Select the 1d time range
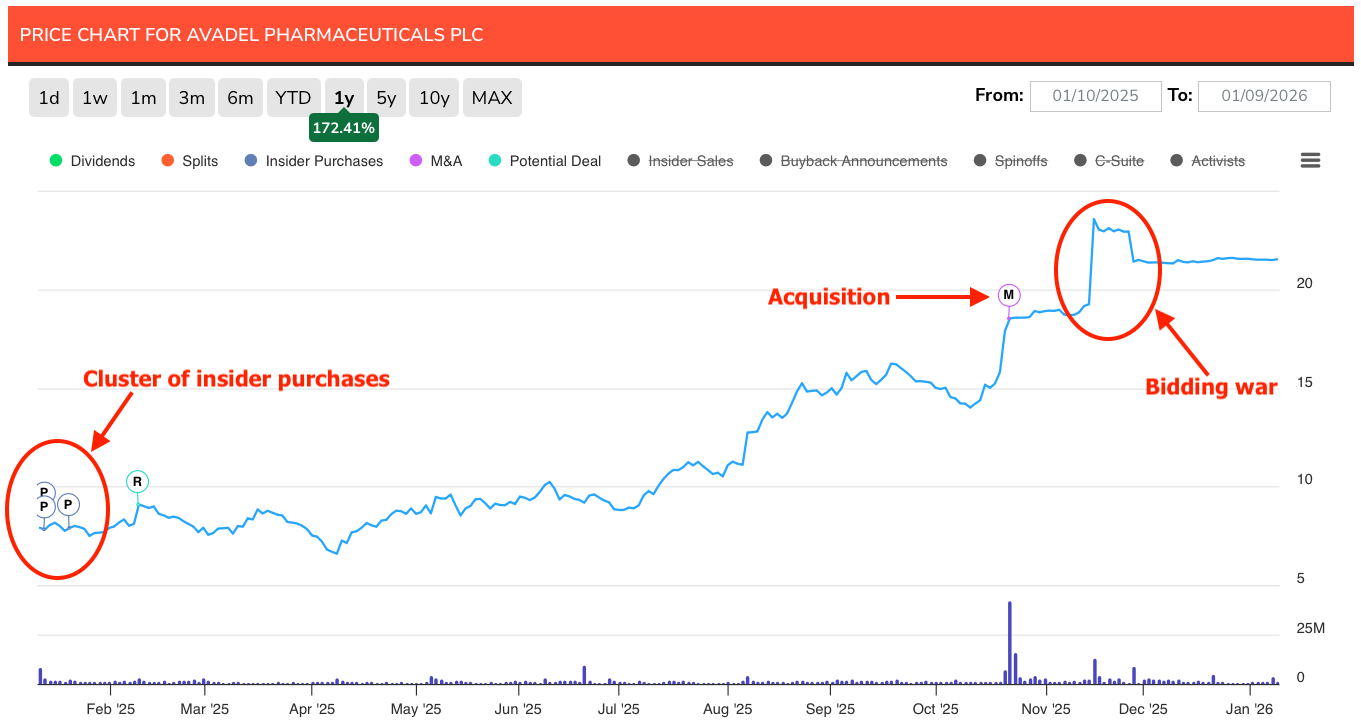The image size is (1361, 724). [49, 98]
